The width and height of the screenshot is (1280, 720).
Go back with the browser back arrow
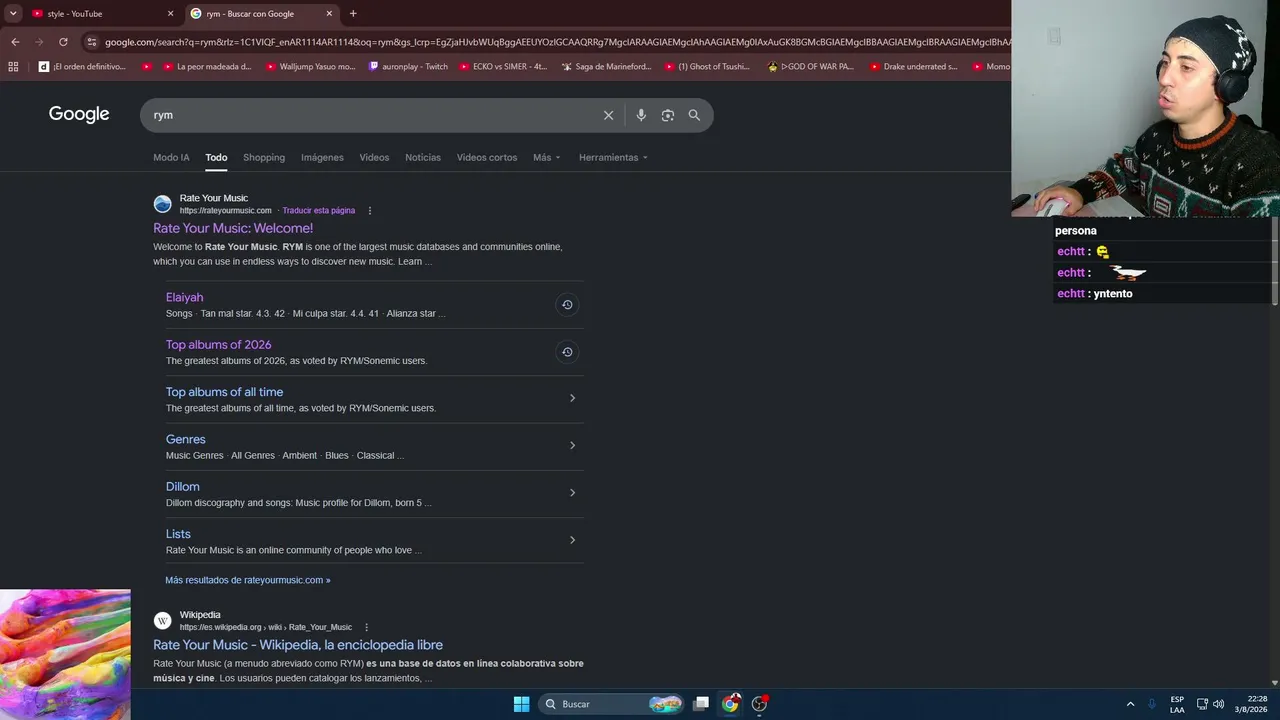(x=15, y=42)
